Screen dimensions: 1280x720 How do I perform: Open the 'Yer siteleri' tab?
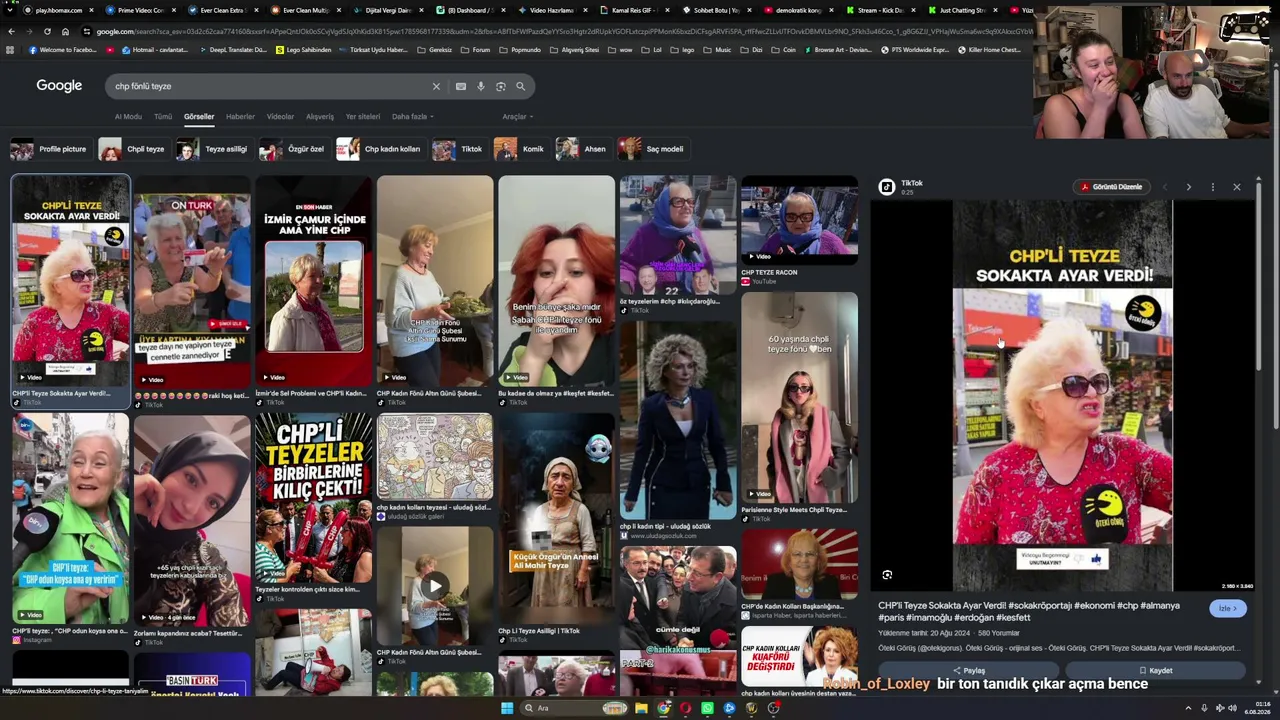tap(363, 117)
